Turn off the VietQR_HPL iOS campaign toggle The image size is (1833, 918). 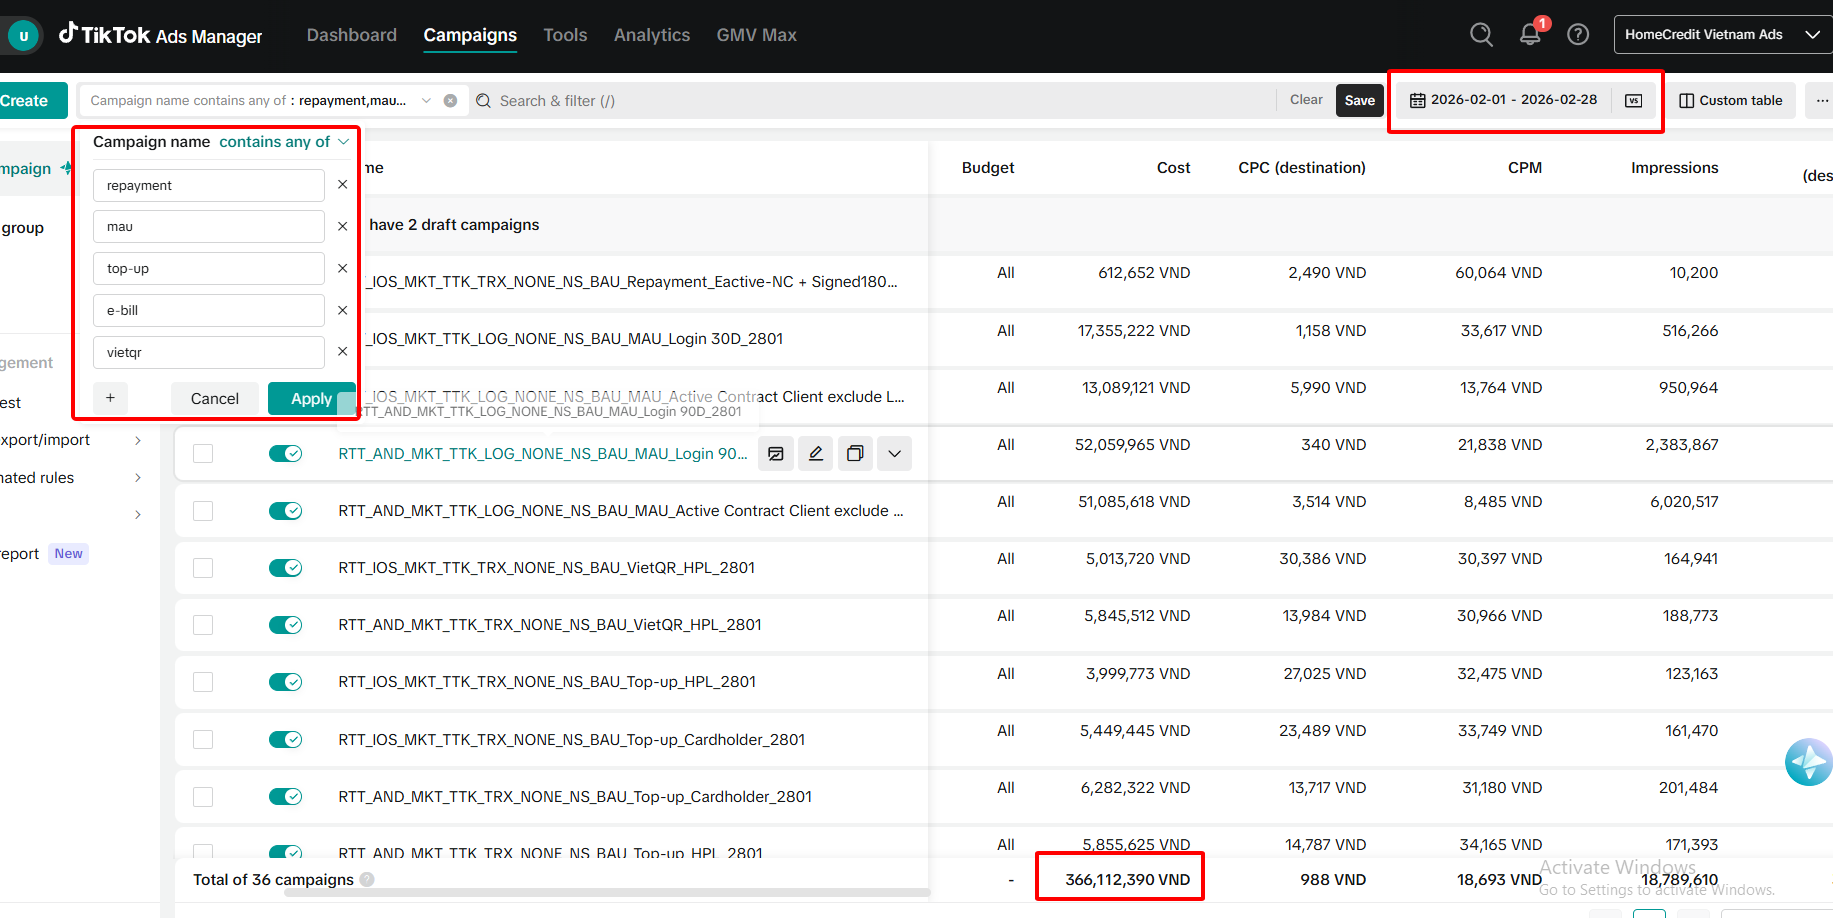point(285,568)
